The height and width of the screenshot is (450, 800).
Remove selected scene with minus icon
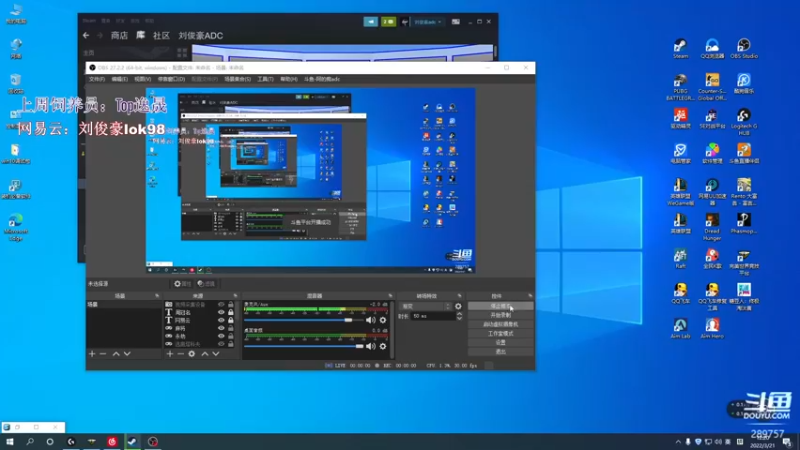pos(103,354)
